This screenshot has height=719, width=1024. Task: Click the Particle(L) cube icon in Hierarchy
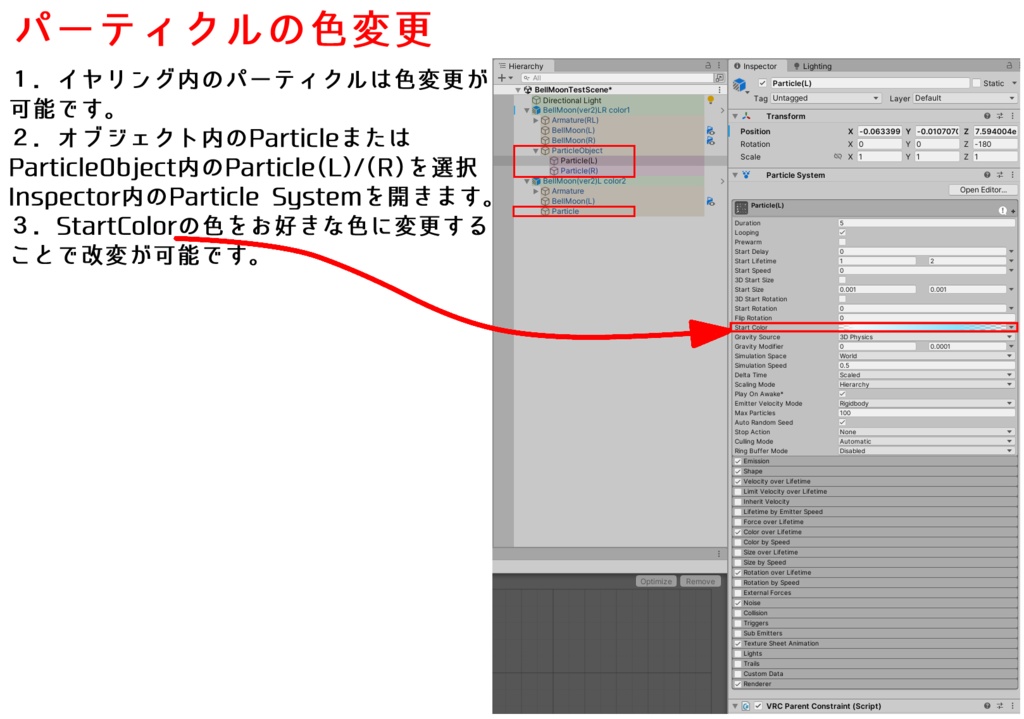pyautogui.click(x=553, y=160)
